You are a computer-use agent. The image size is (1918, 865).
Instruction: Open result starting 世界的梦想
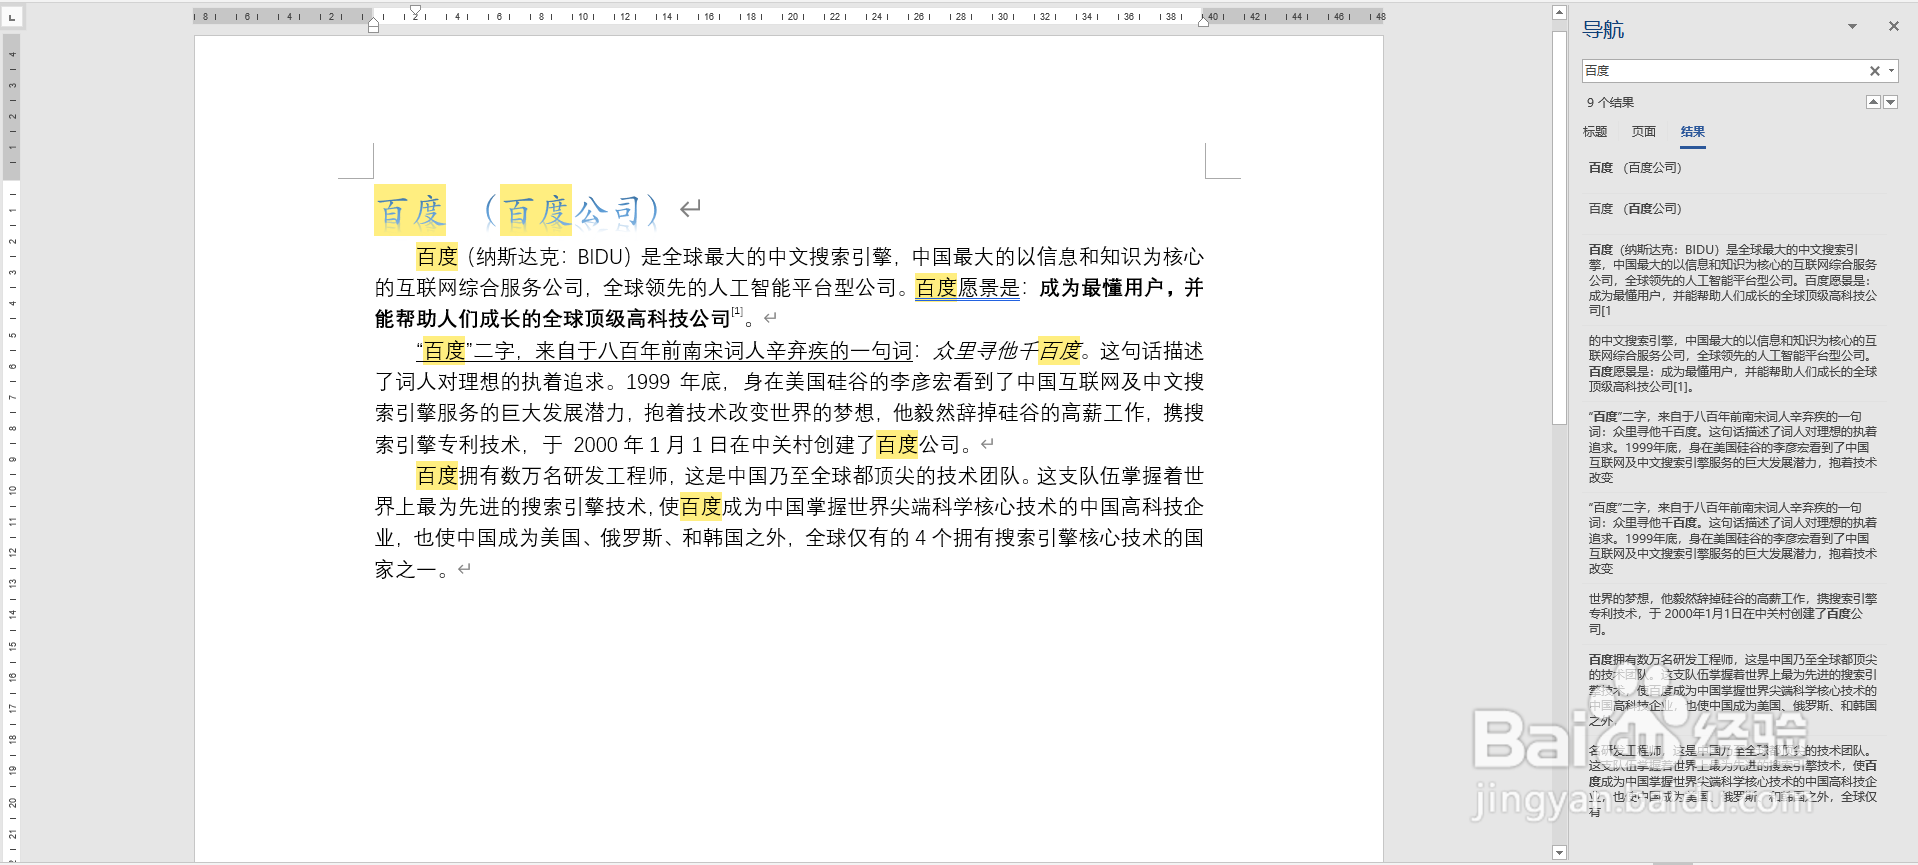click(x=1734, y=614)
